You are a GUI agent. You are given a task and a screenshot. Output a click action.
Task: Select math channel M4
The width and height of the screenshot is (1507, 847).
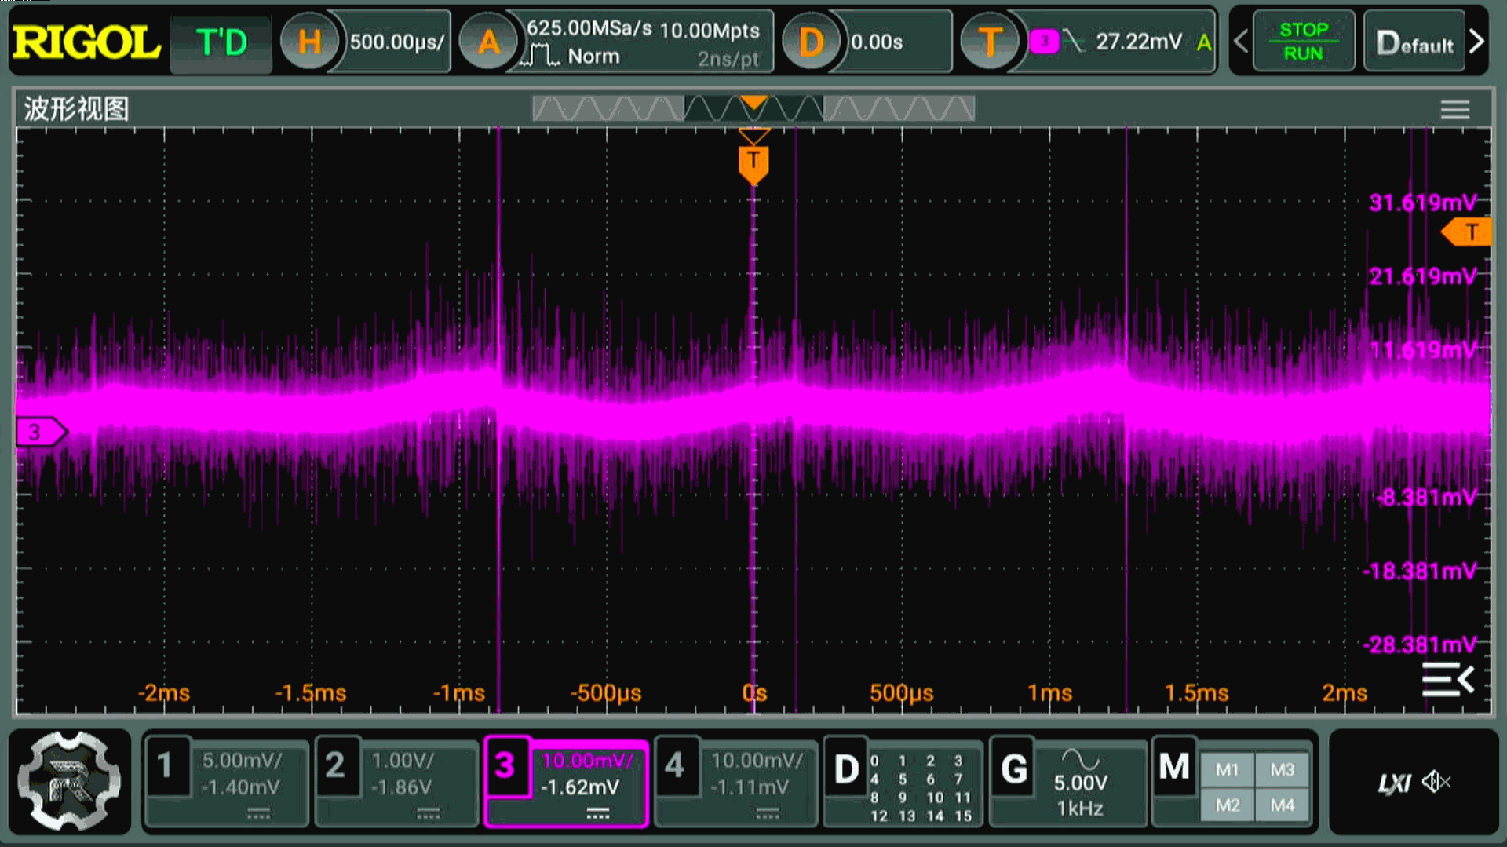click(1282, 805)
